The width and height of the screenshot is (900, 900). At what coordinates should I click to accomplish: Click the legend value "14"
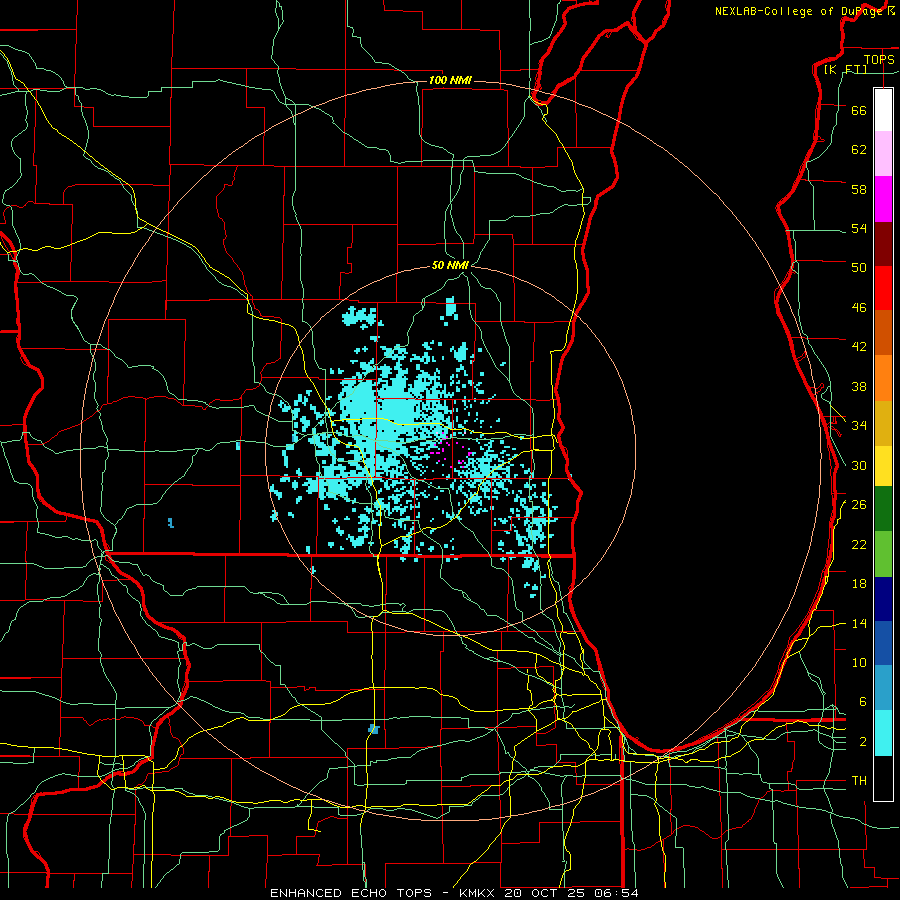coord(859,623)
